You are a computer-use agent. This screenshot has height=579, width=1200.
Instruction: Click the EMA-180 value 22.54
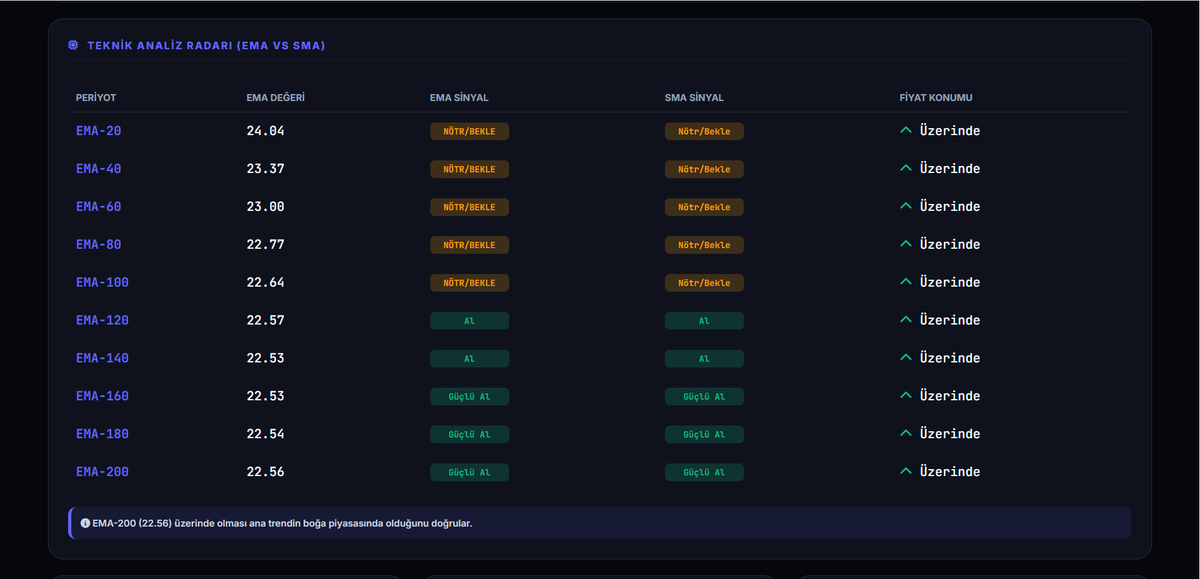coord(265,434)
